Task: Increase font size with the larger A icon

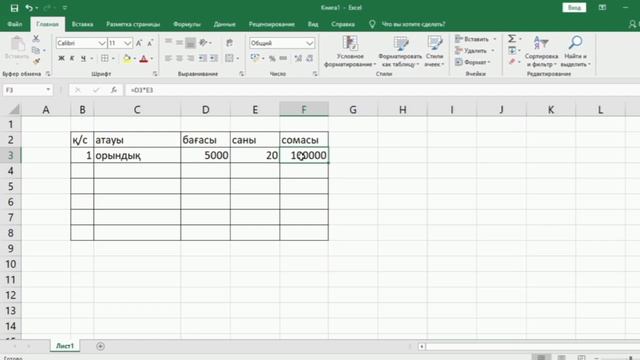Action: (x=139, y=43)
